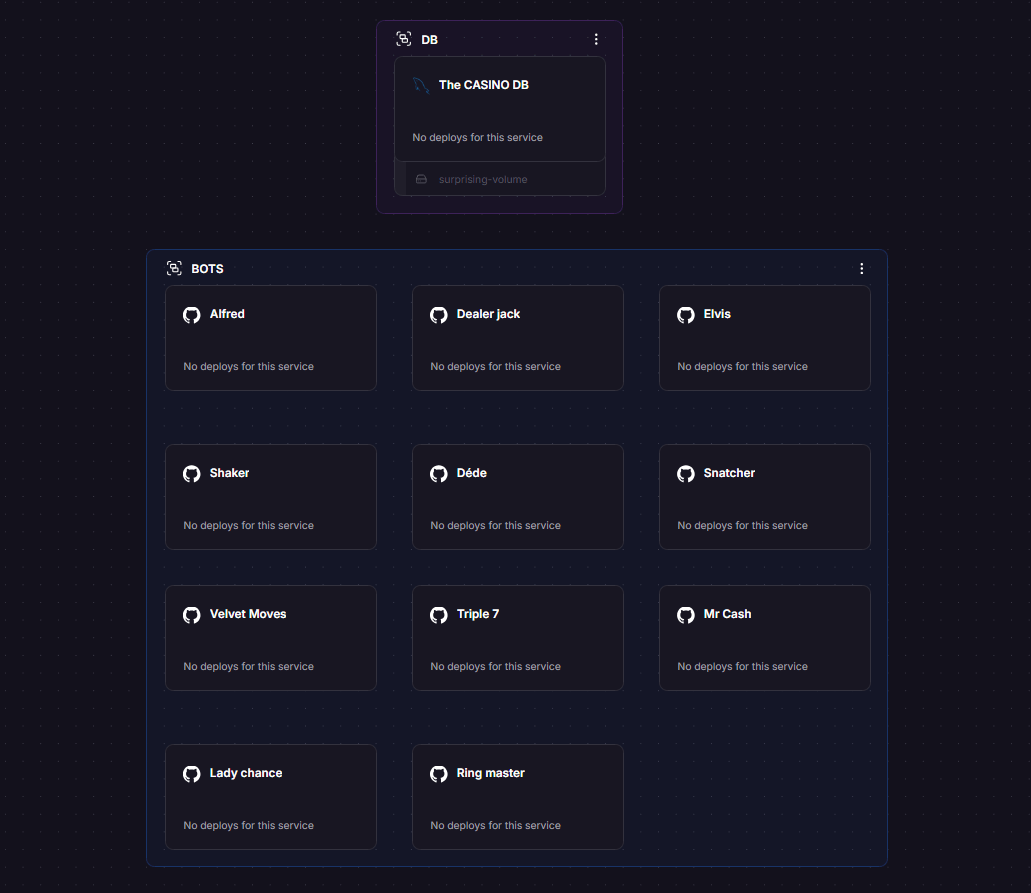1031x893 pixels.
Task: Open the Shaker service card
Action: click(270, 497)
